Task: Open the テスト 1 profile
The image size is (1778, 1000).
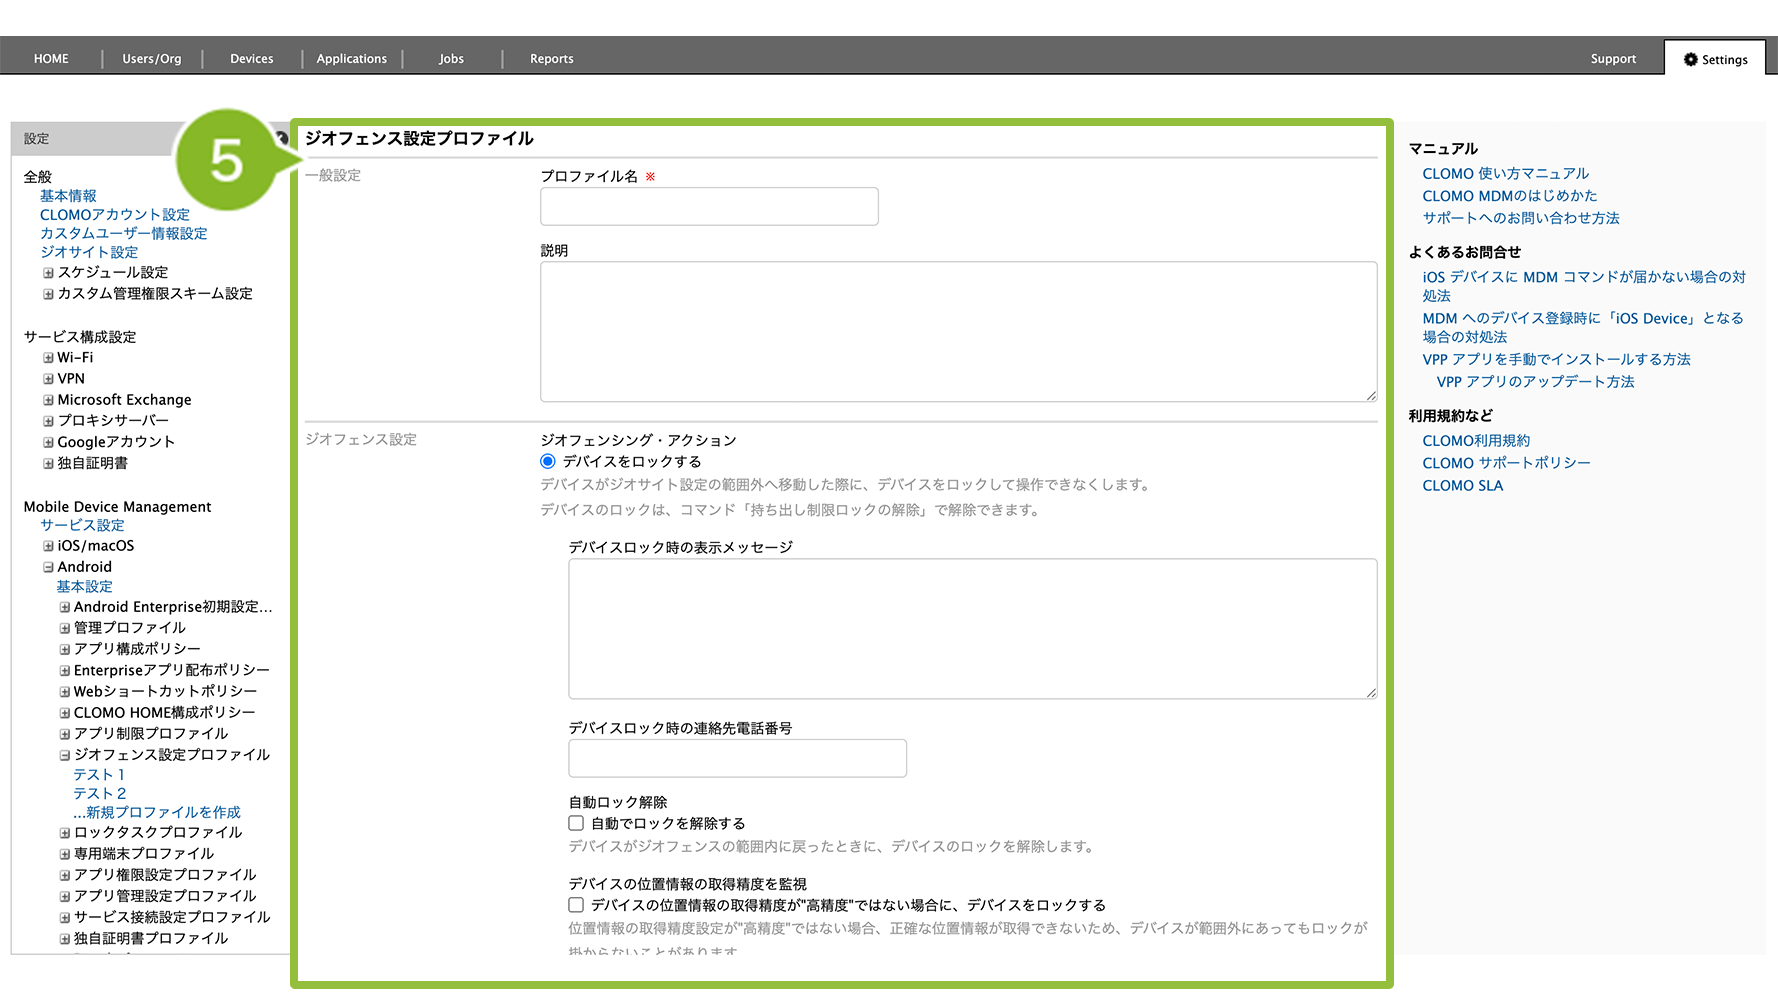Action: (x=99, y=774)
